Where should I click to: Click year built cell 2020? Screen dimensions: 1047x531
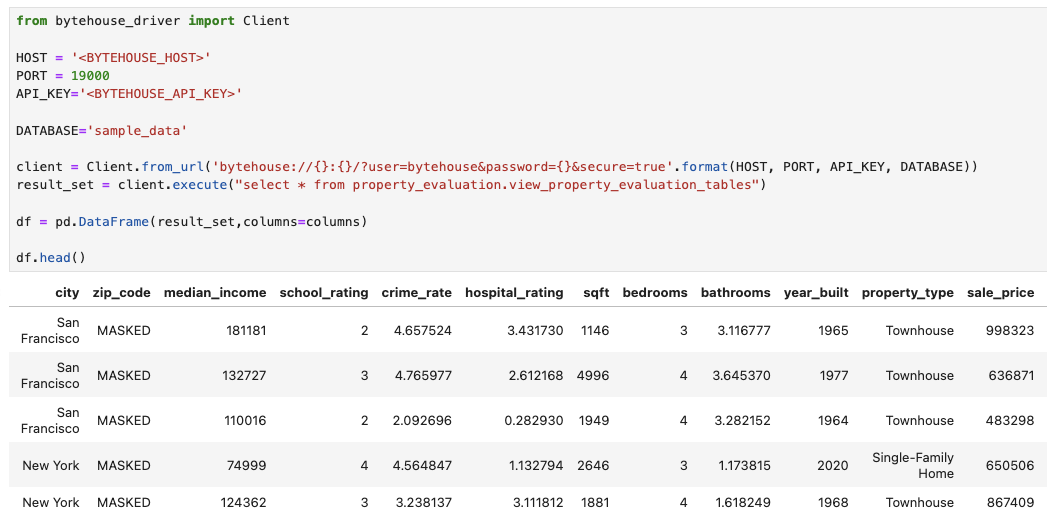tap(833, 466)
